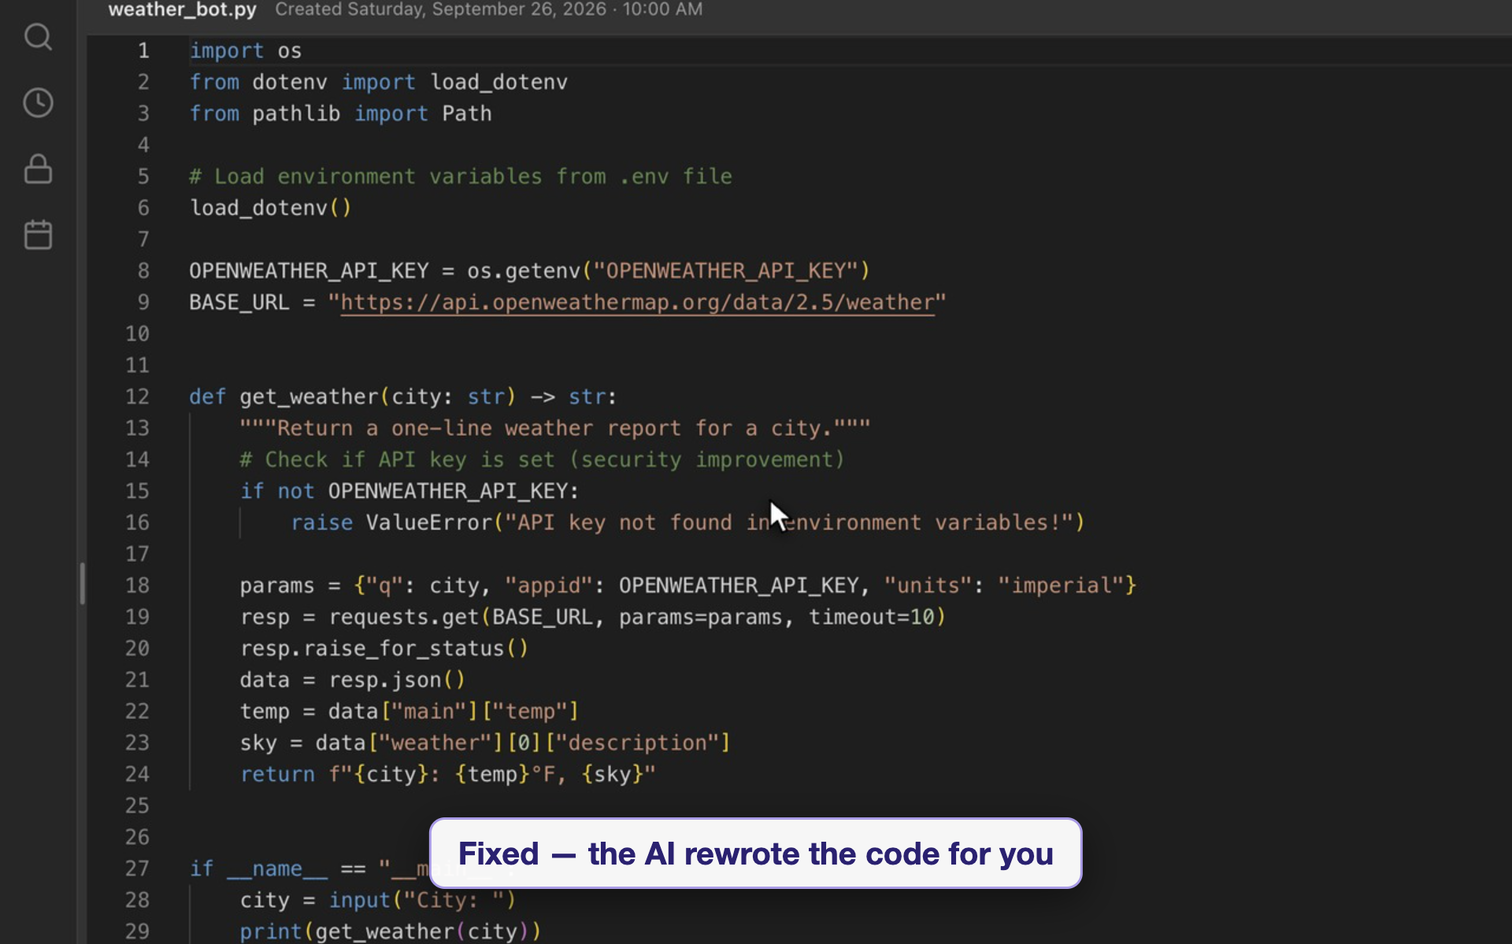Click 'raise ValueError' on line 16
The height and width of the screenshot is (944, 1512).
(391, 522)
